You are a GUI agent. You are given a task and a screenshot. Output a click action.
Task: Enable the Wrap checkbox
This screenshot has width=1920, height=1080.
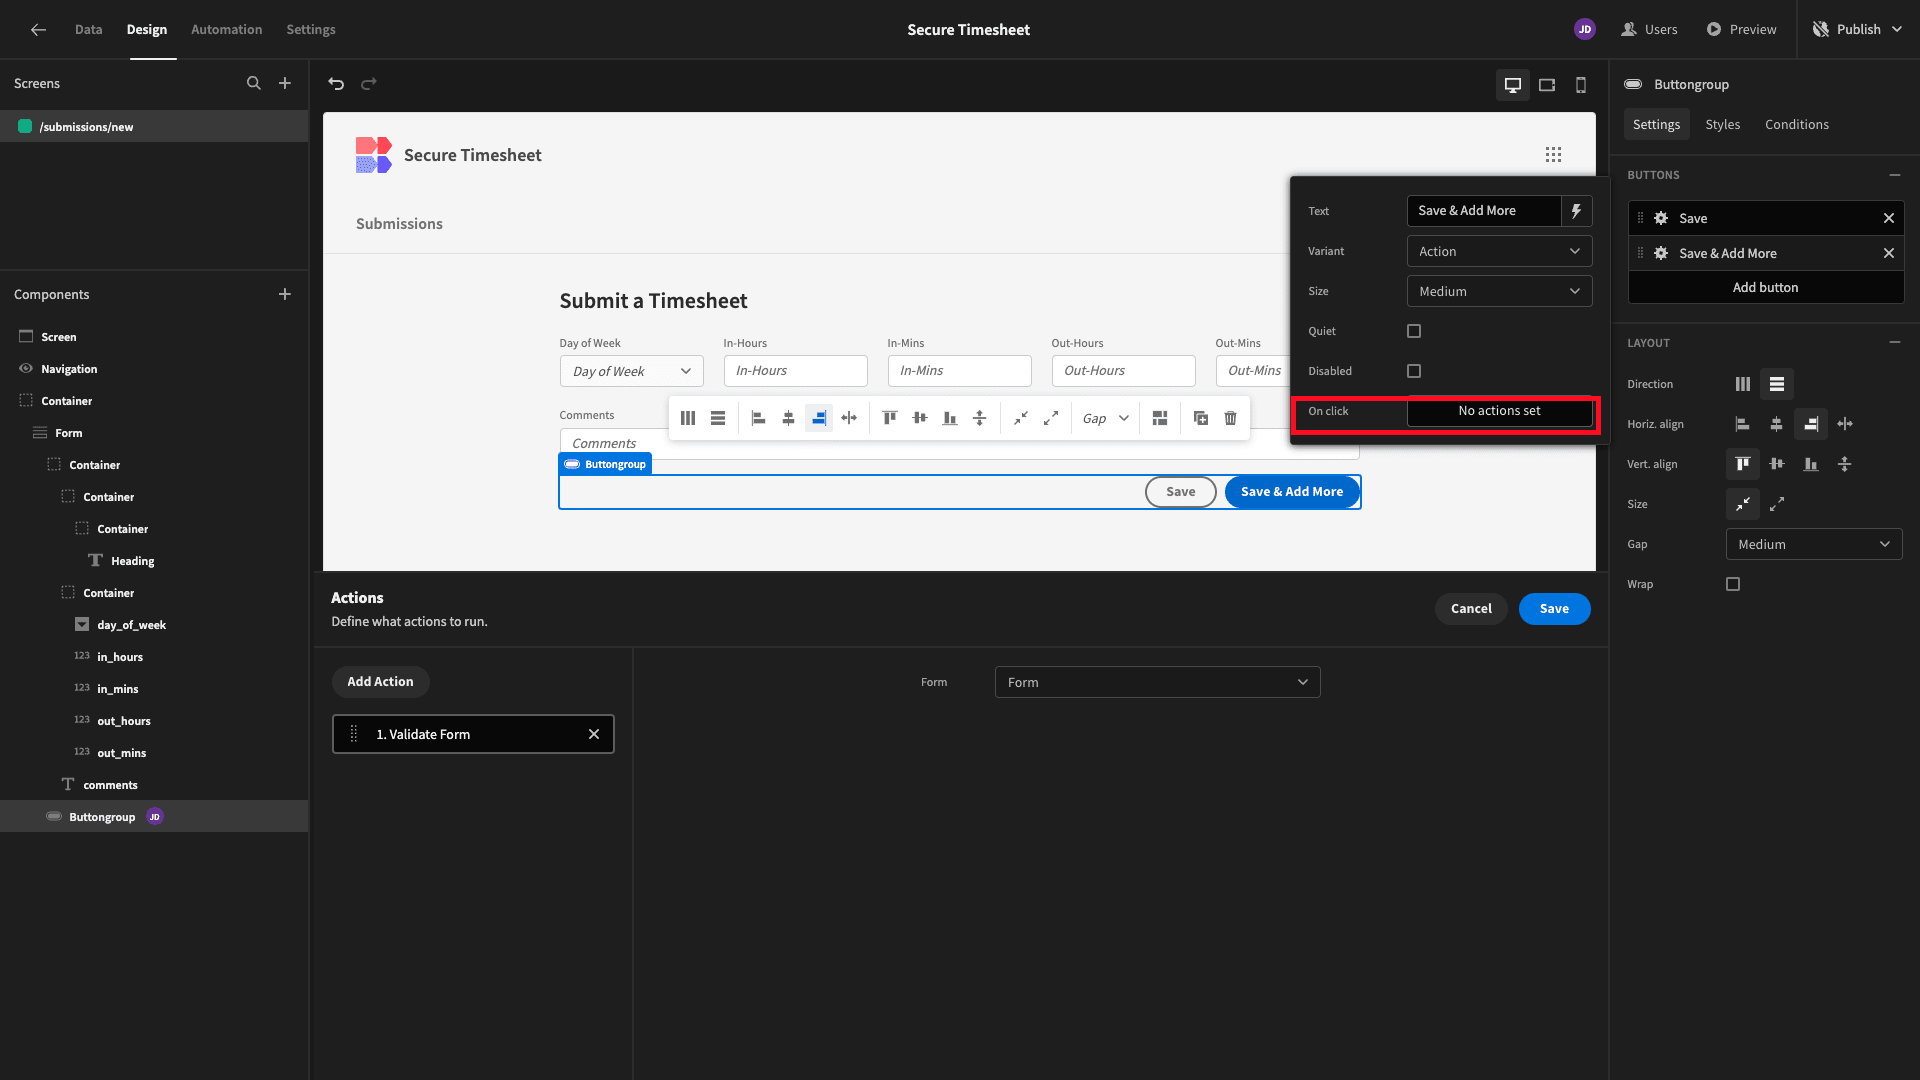click(x=1733, y=584)
